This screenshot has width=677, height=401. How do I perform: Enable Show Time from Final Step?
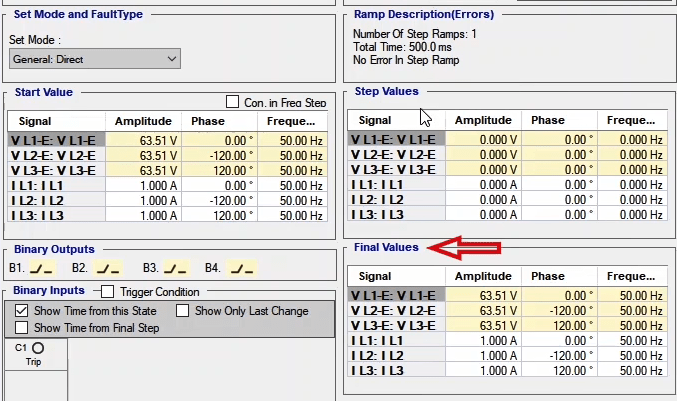pos(22,327)
